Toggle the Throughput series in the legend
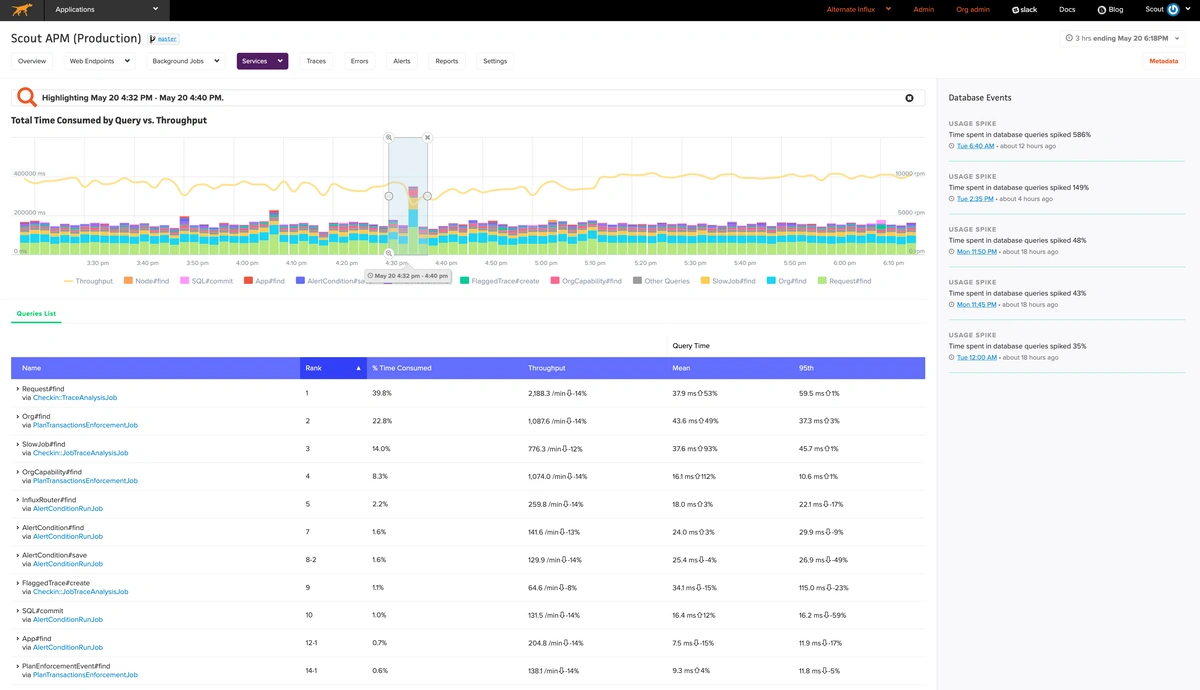The height and width of the screenshot is (690, 1200). [x=88, y=281]
